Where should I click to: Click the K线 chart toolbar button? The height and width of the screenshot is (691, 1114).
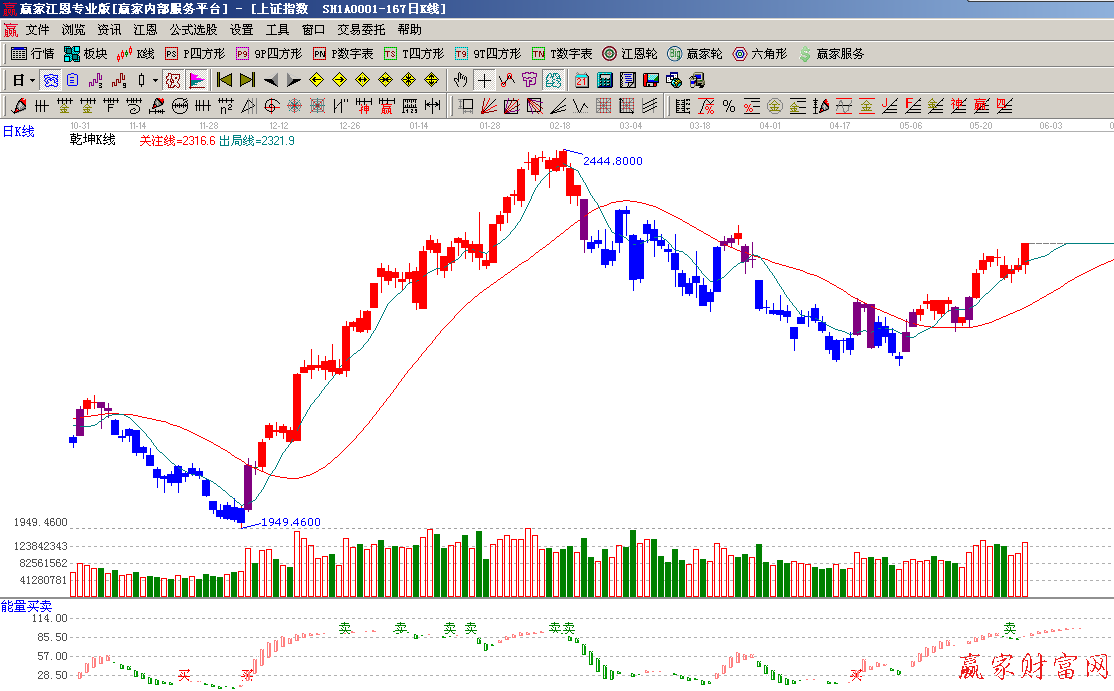136,54
